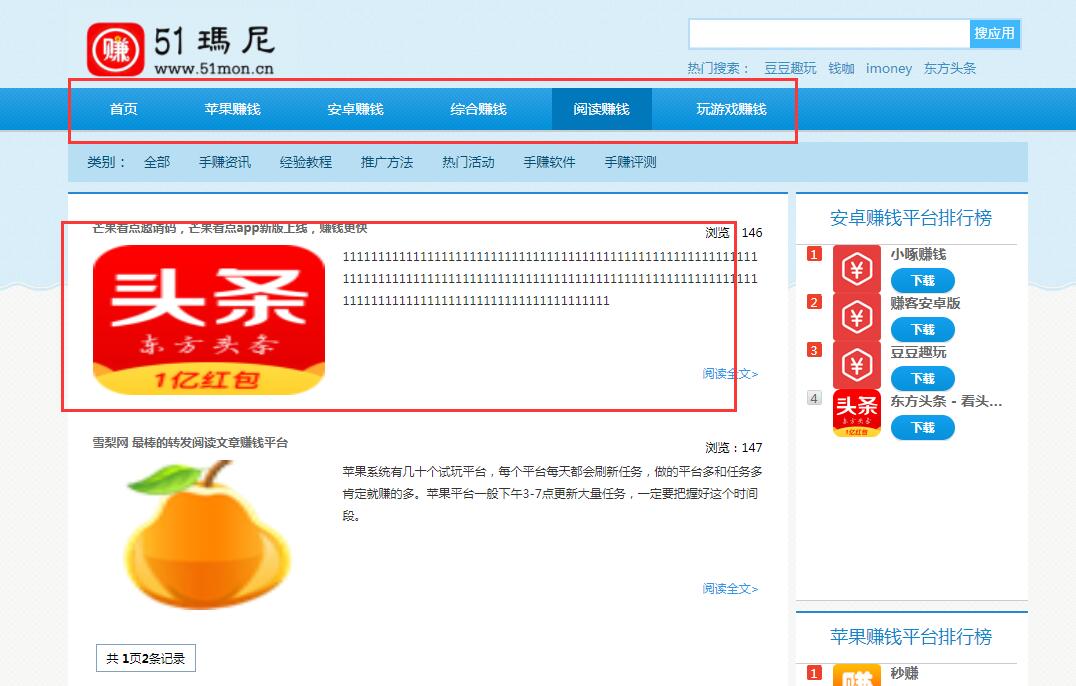1076x686 pixels.
Task: Download 赚客安卓版 with 下载 button
Action: pyautogui.click(x=923, y=329)
